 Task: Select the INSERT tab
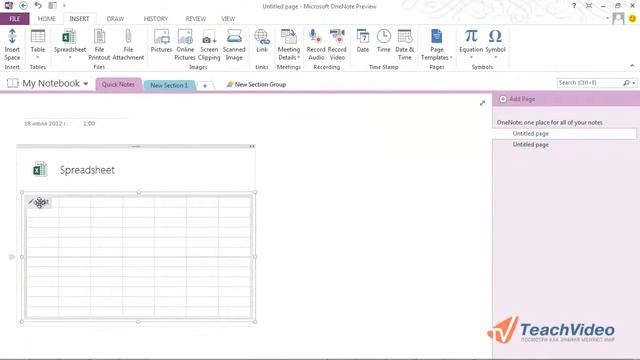[79, 19]
